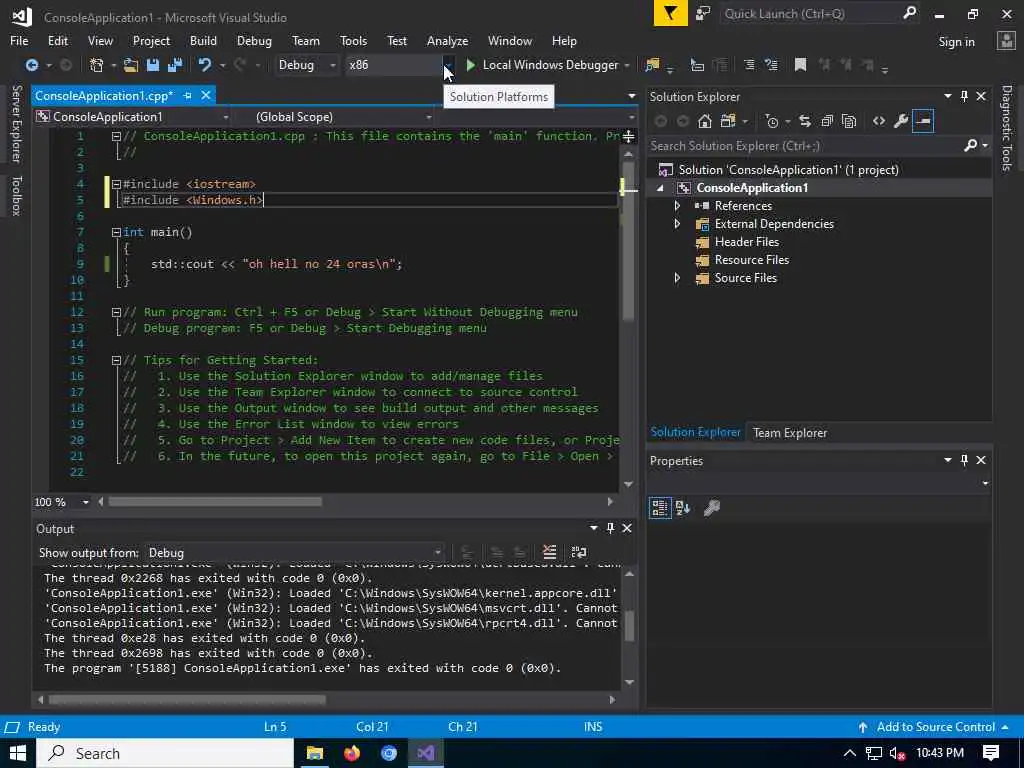
Task: Click Sync with Active Document icon
Action: coord(805,121)
